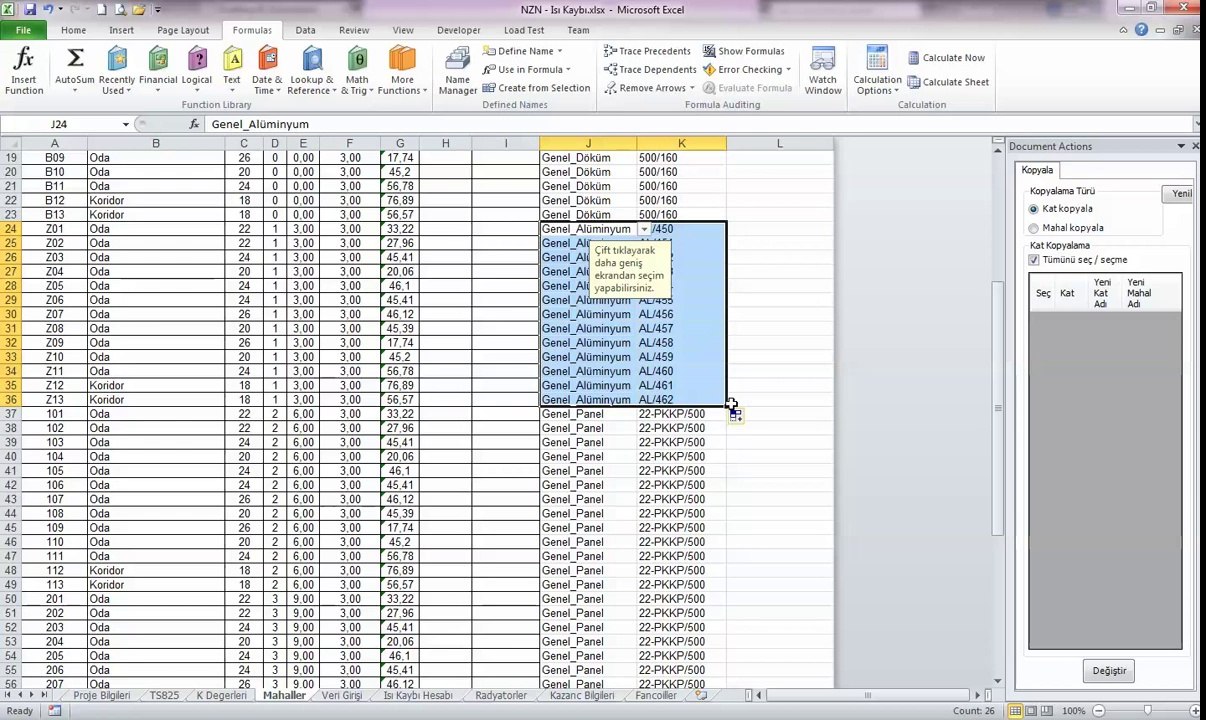
Task: Open the dropdown arrow in cell J24
Action: point(644,229)
